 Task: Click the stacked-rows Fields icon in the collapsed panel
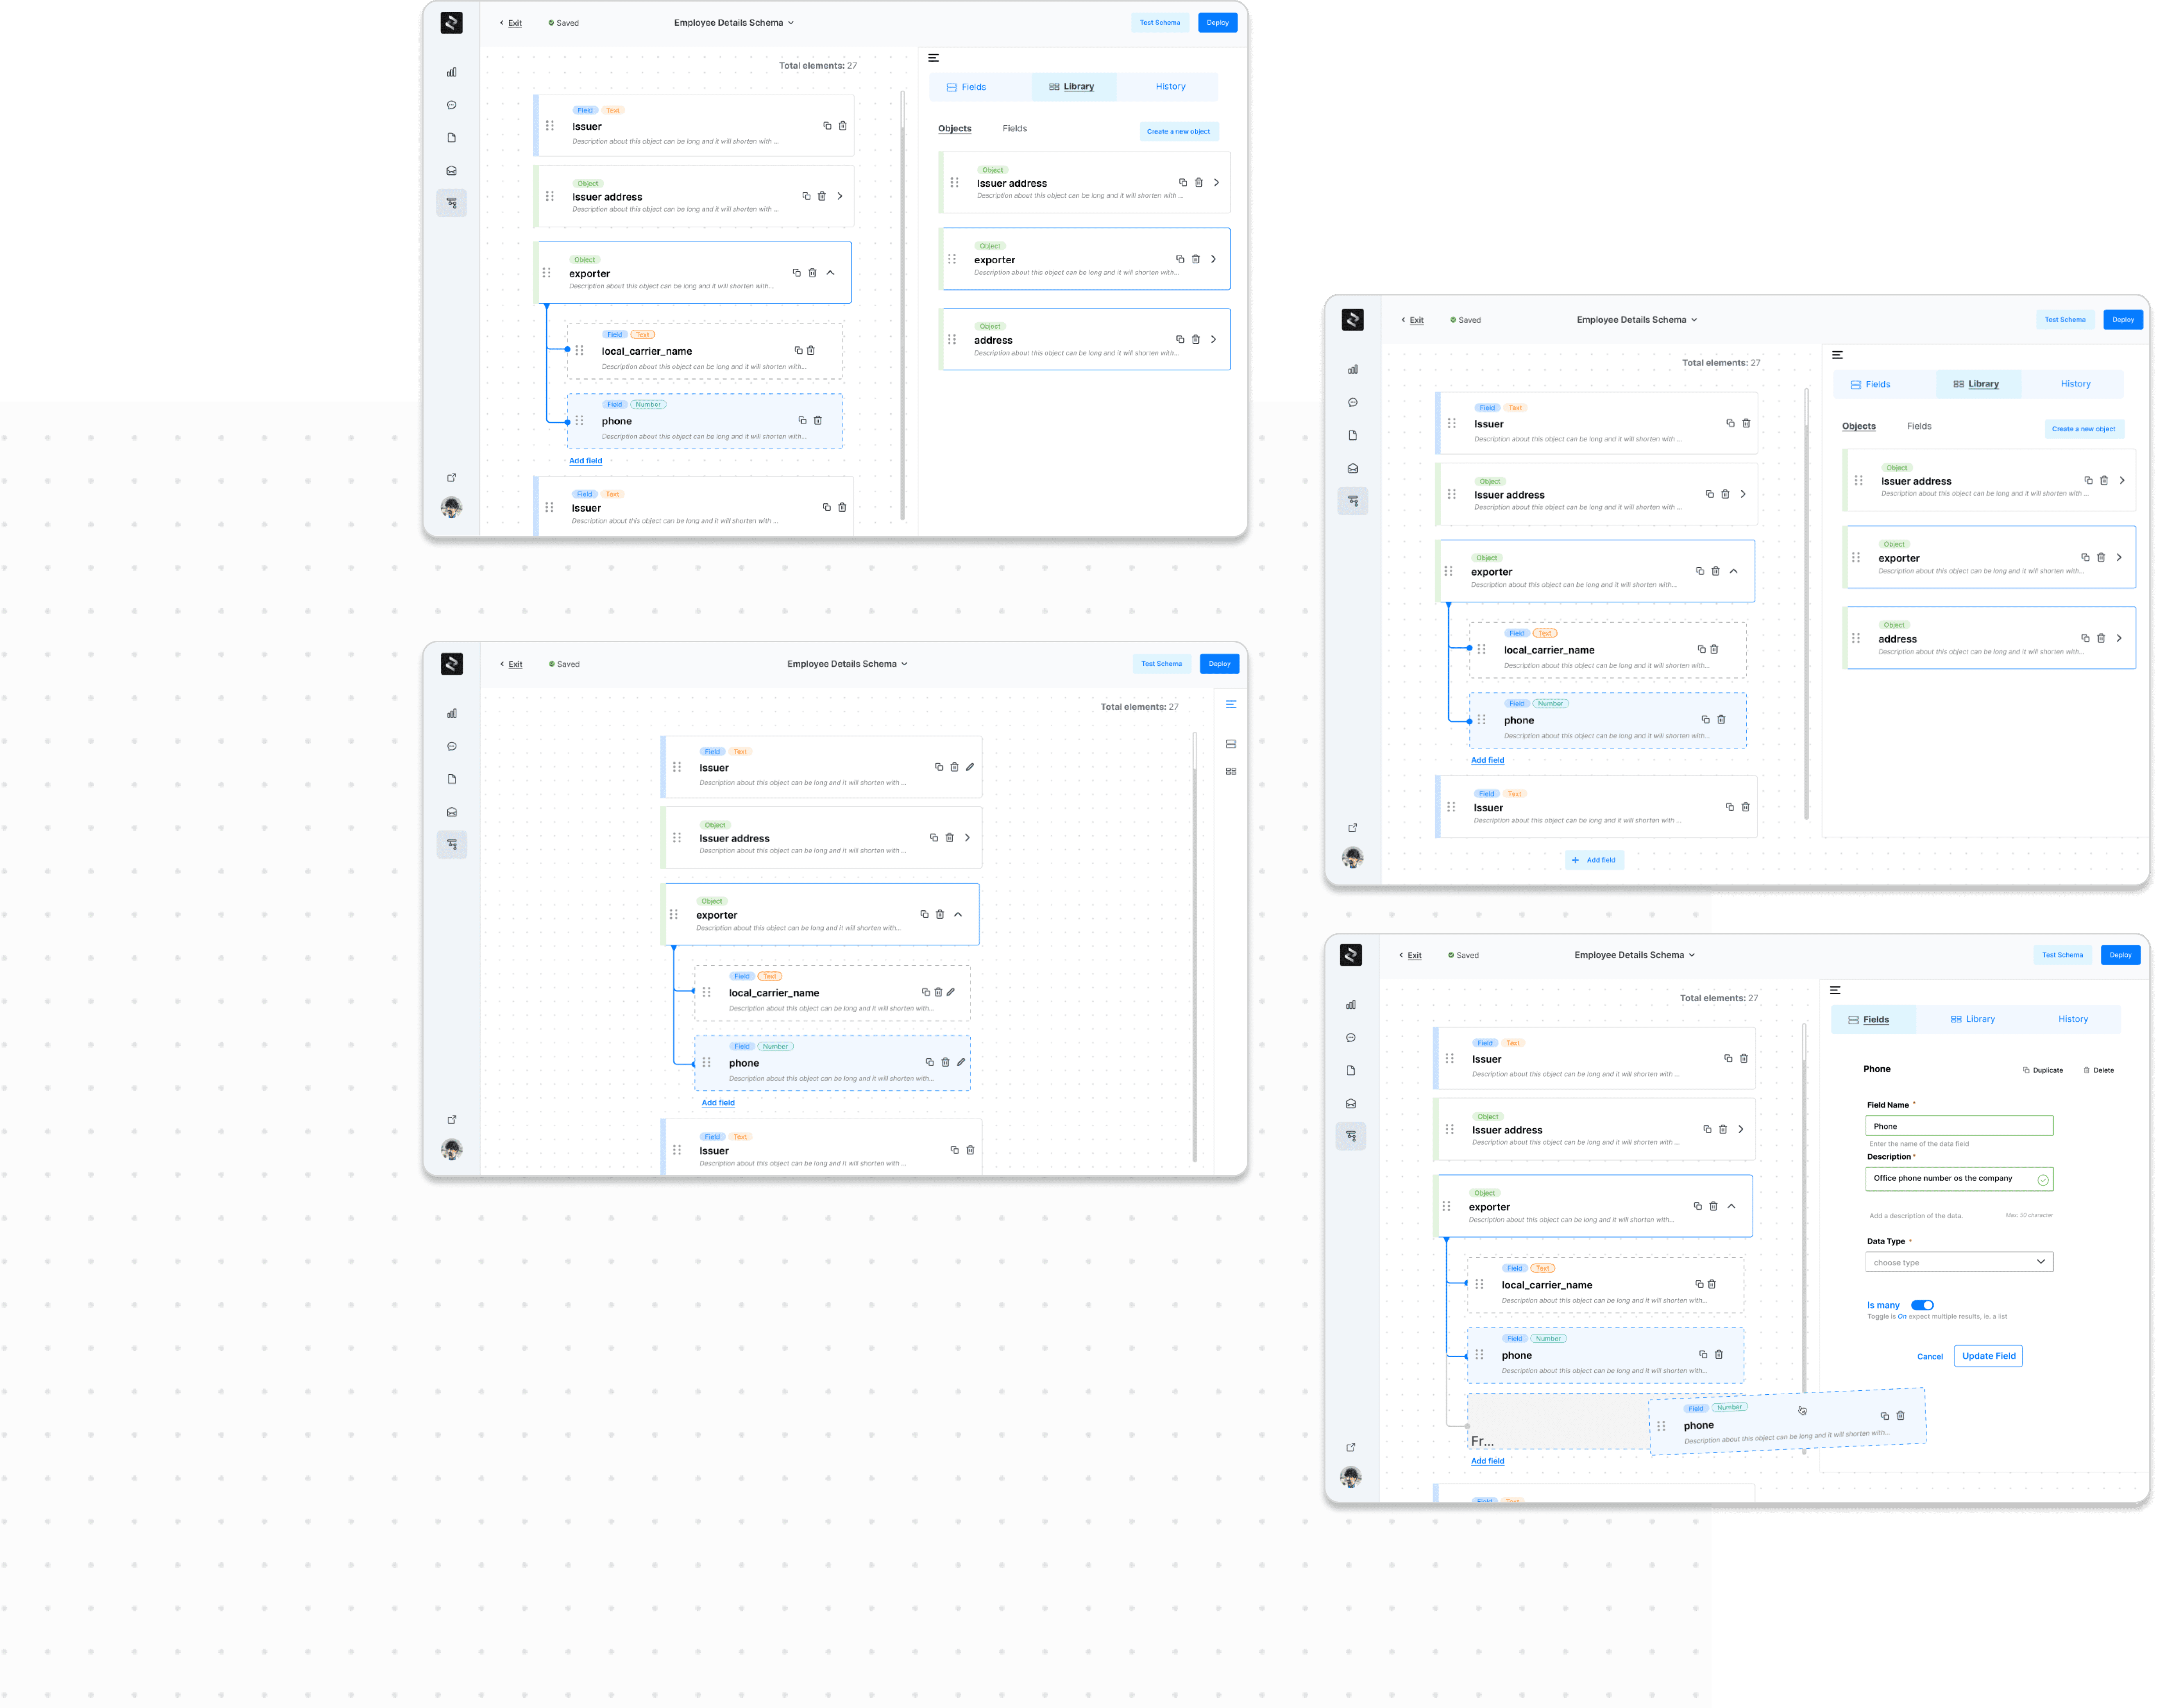(1231, 744)
